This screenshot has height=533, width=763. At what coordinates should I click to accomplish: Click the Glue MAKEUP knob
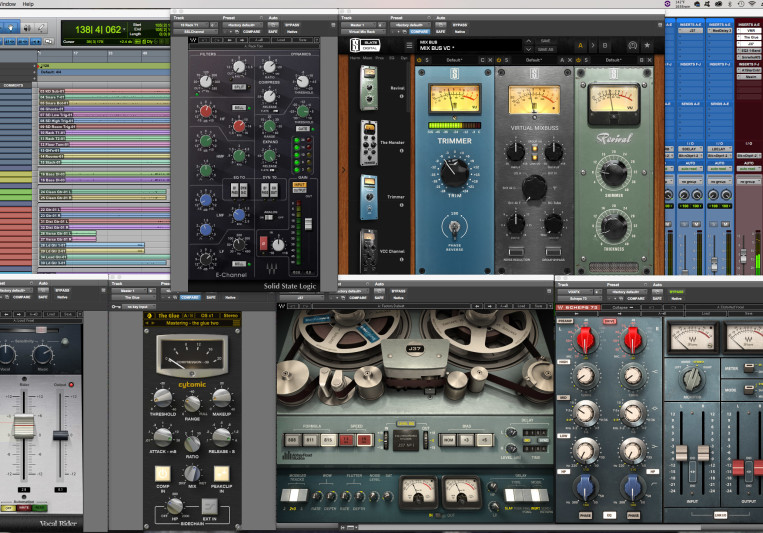(221, 398)
